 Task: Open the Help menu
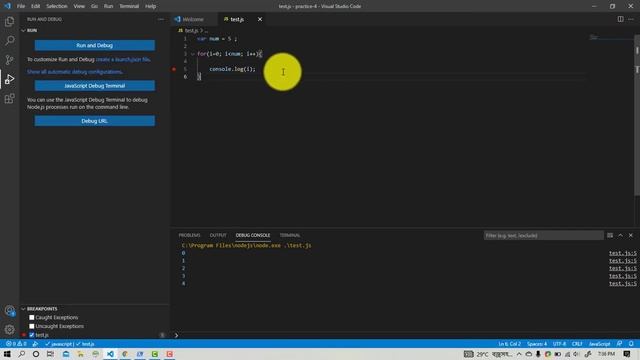pyautogui.click(x=151, y=6)
